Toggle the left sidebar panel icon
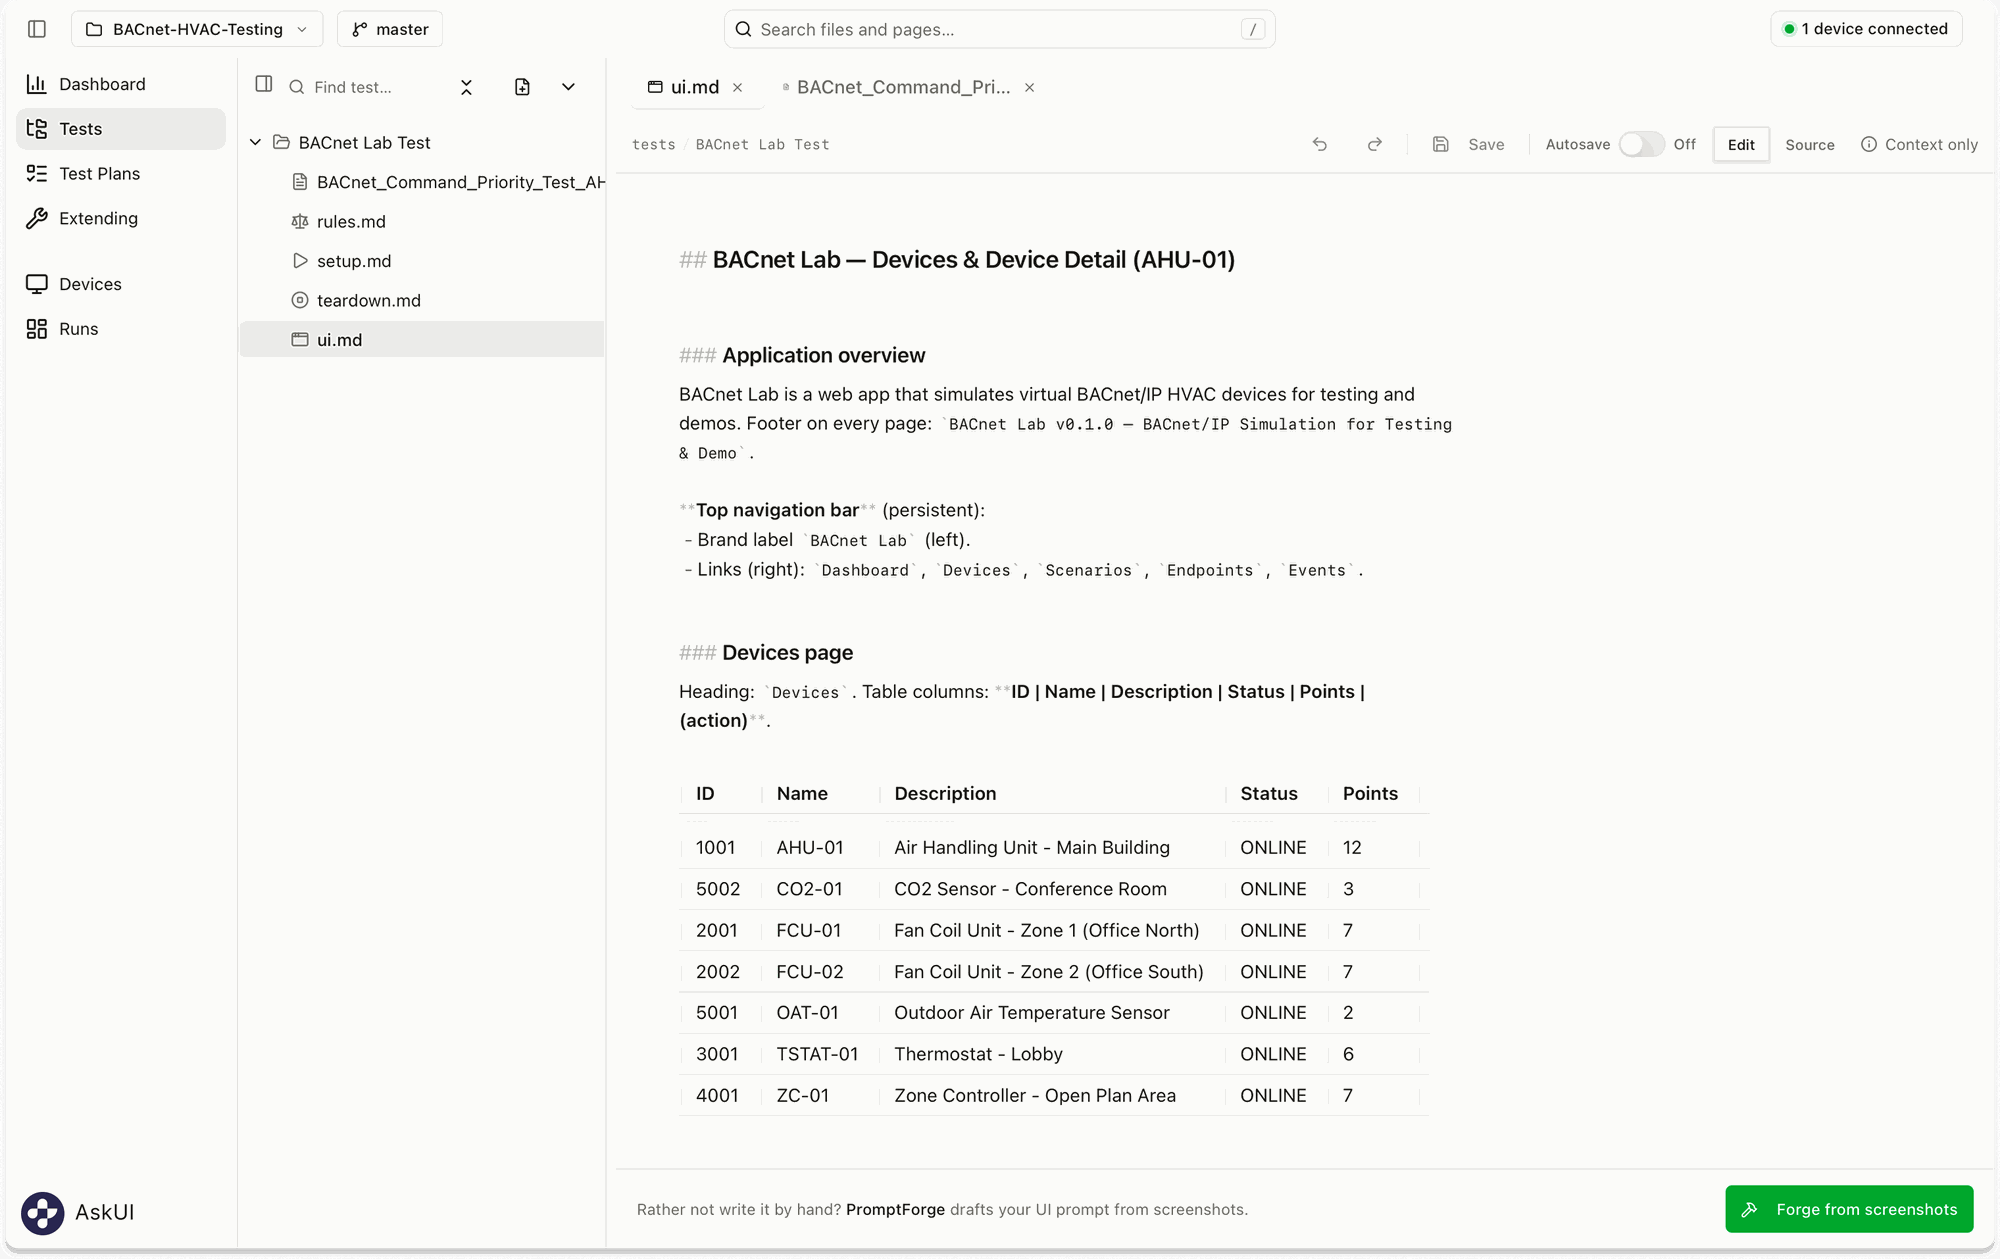 point(37,29)
